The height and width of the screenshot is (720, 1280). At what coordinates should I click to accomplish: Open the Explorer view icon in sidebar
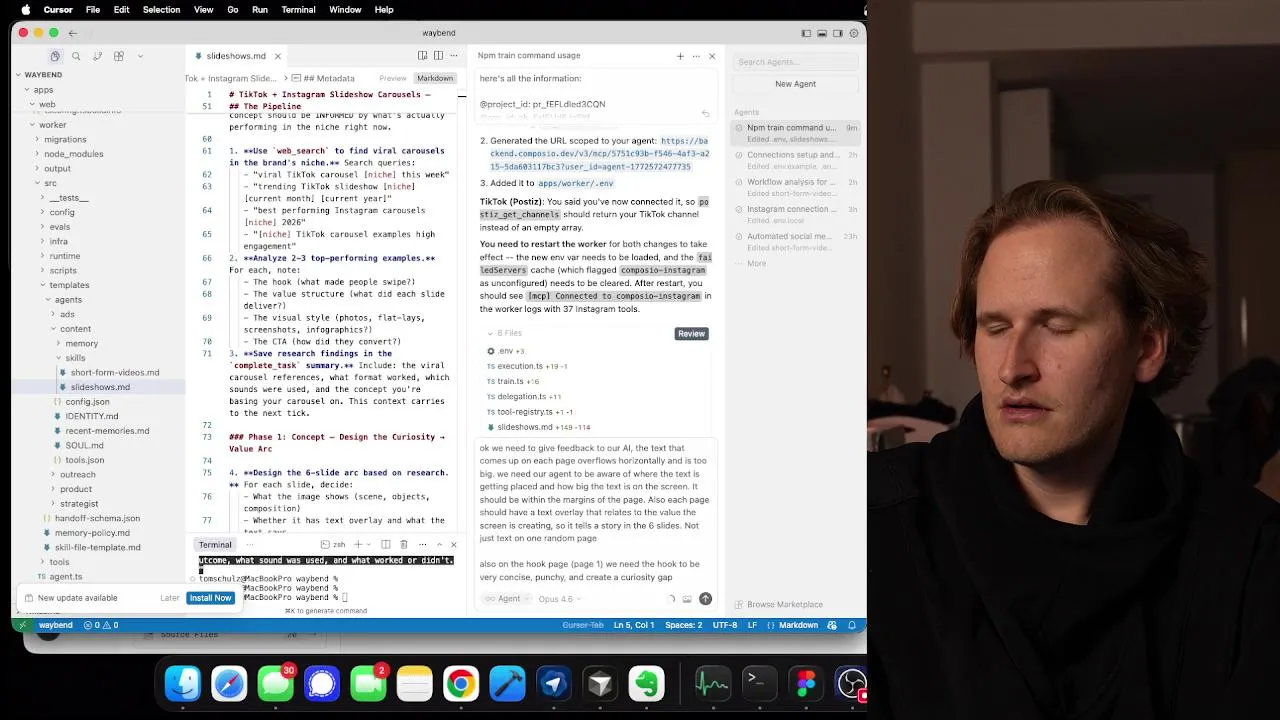(55, 56)
